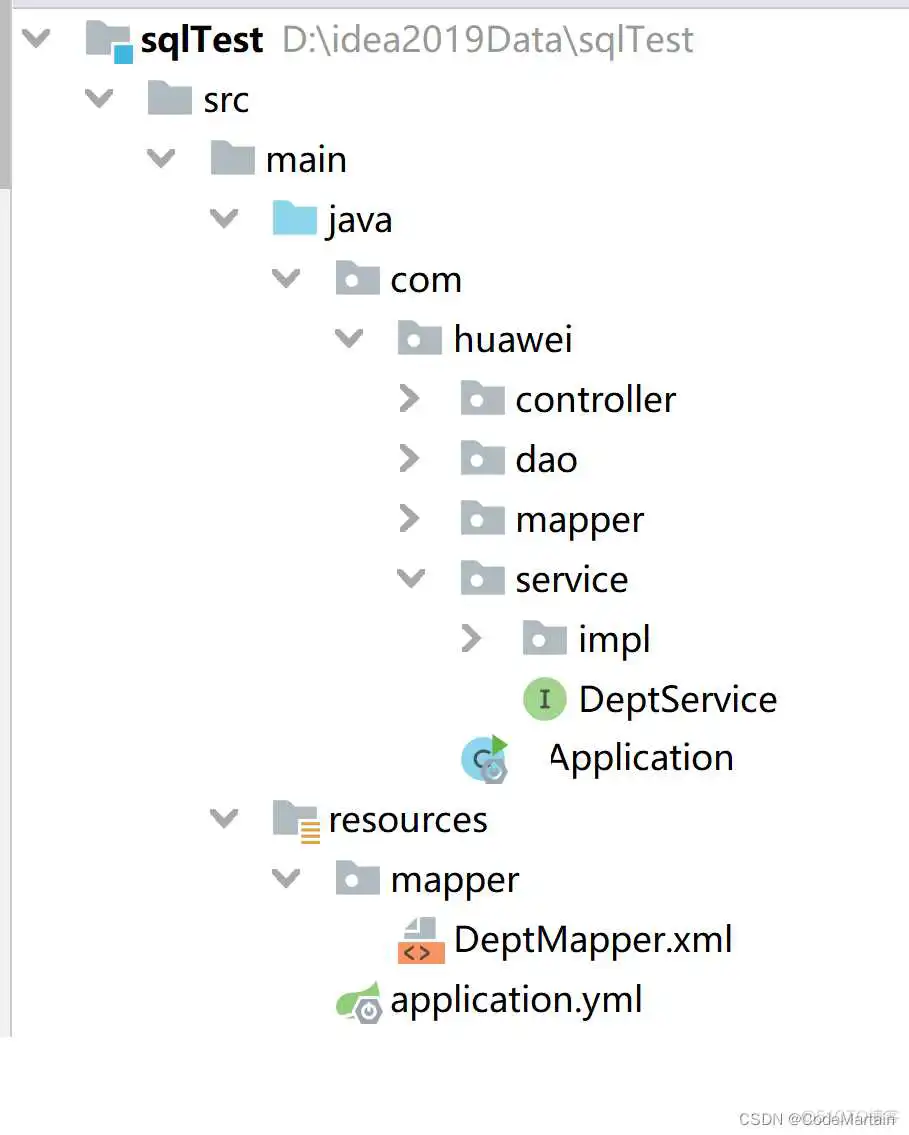Click the impl package icon
Viewport: 909px width, 1135px height.
pos(545,638)
